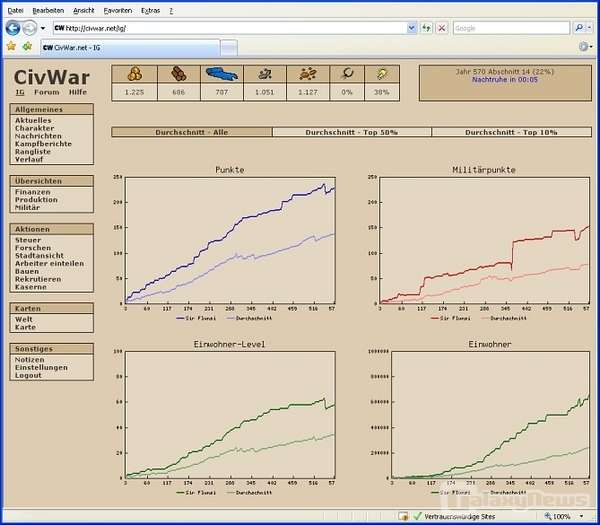Click the refresh page icon
The width and height of the screenshot is (600, 525).
click(427, 28)
